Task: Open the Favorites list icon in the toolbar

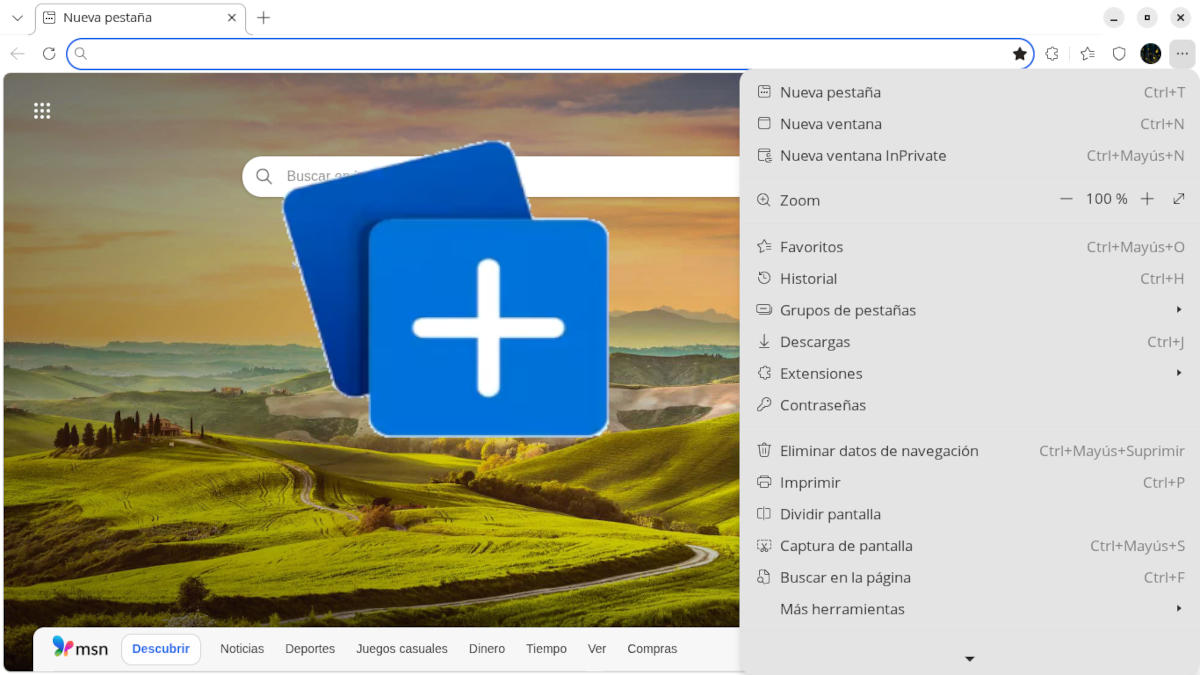Action: [1088, 54]
